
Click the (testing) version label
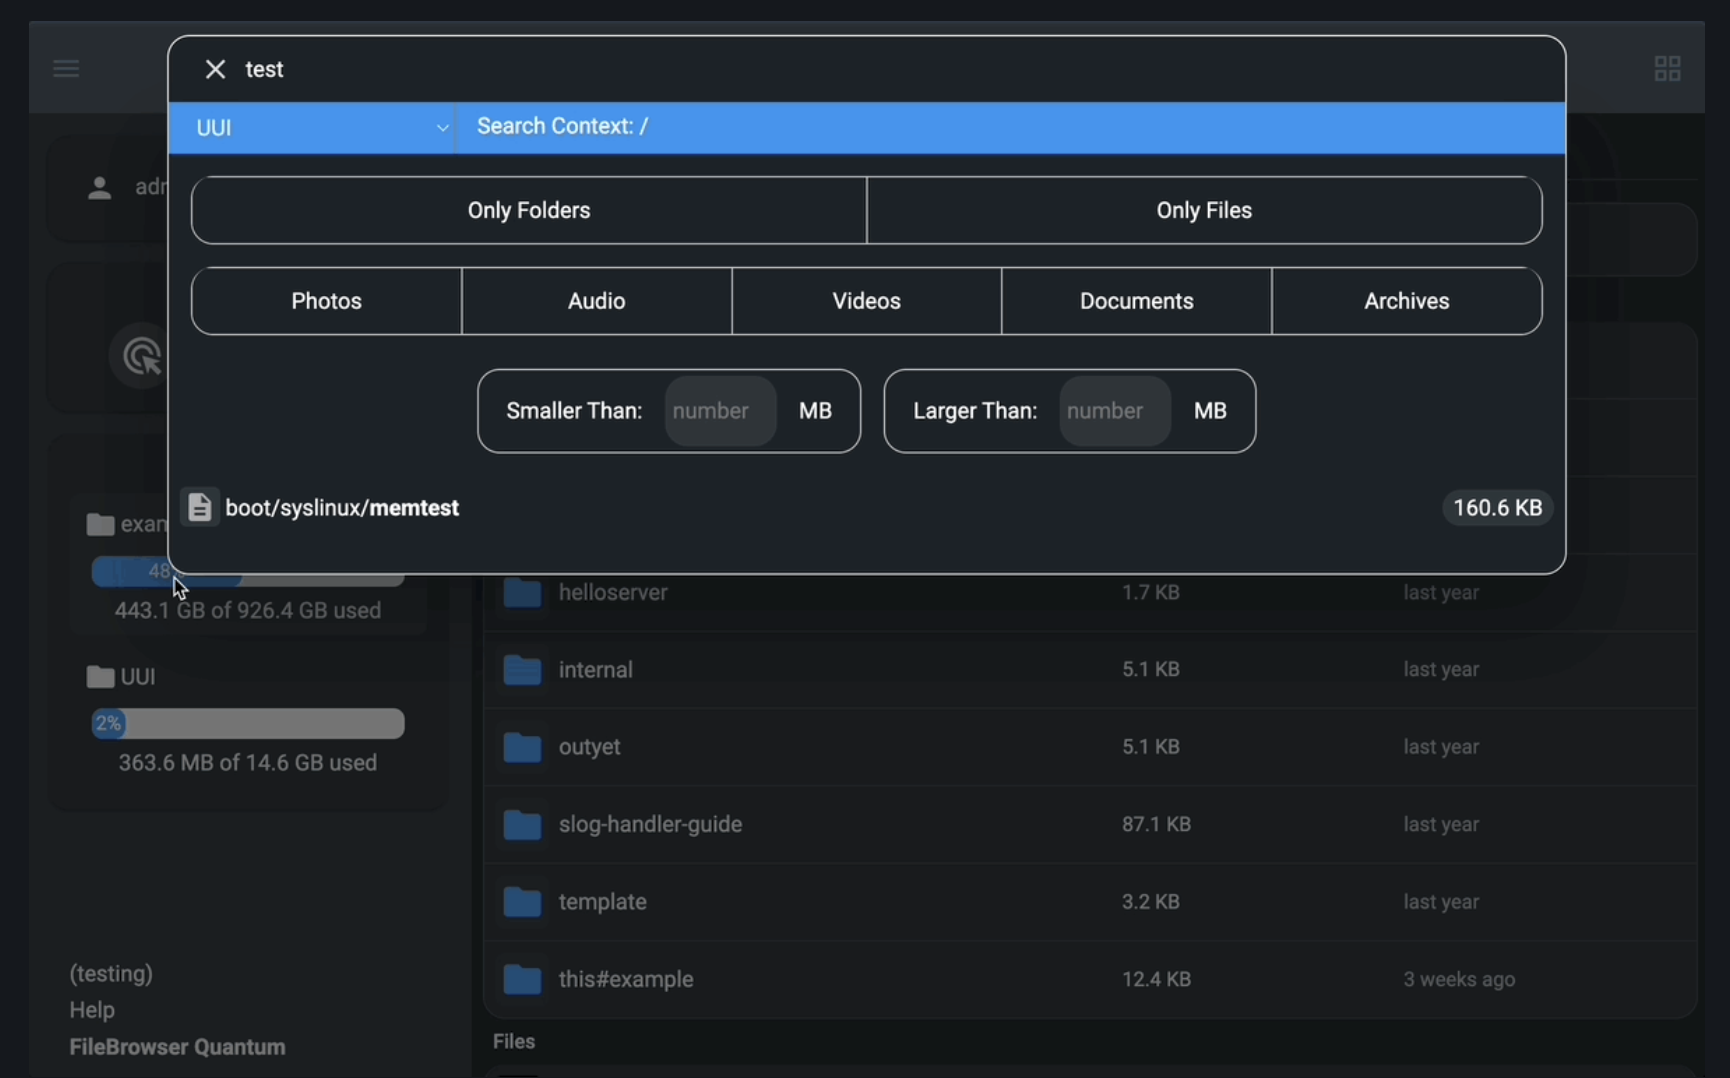[111, 973]
